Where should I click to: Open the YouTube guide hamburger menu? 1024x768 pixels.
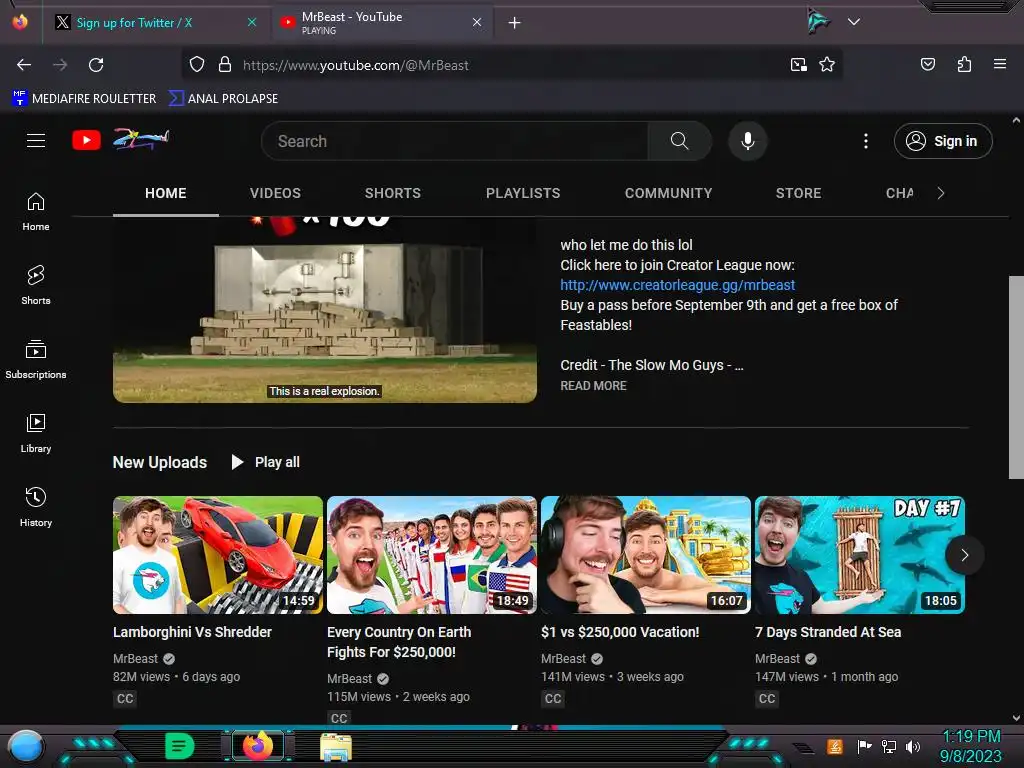point(36,140)
